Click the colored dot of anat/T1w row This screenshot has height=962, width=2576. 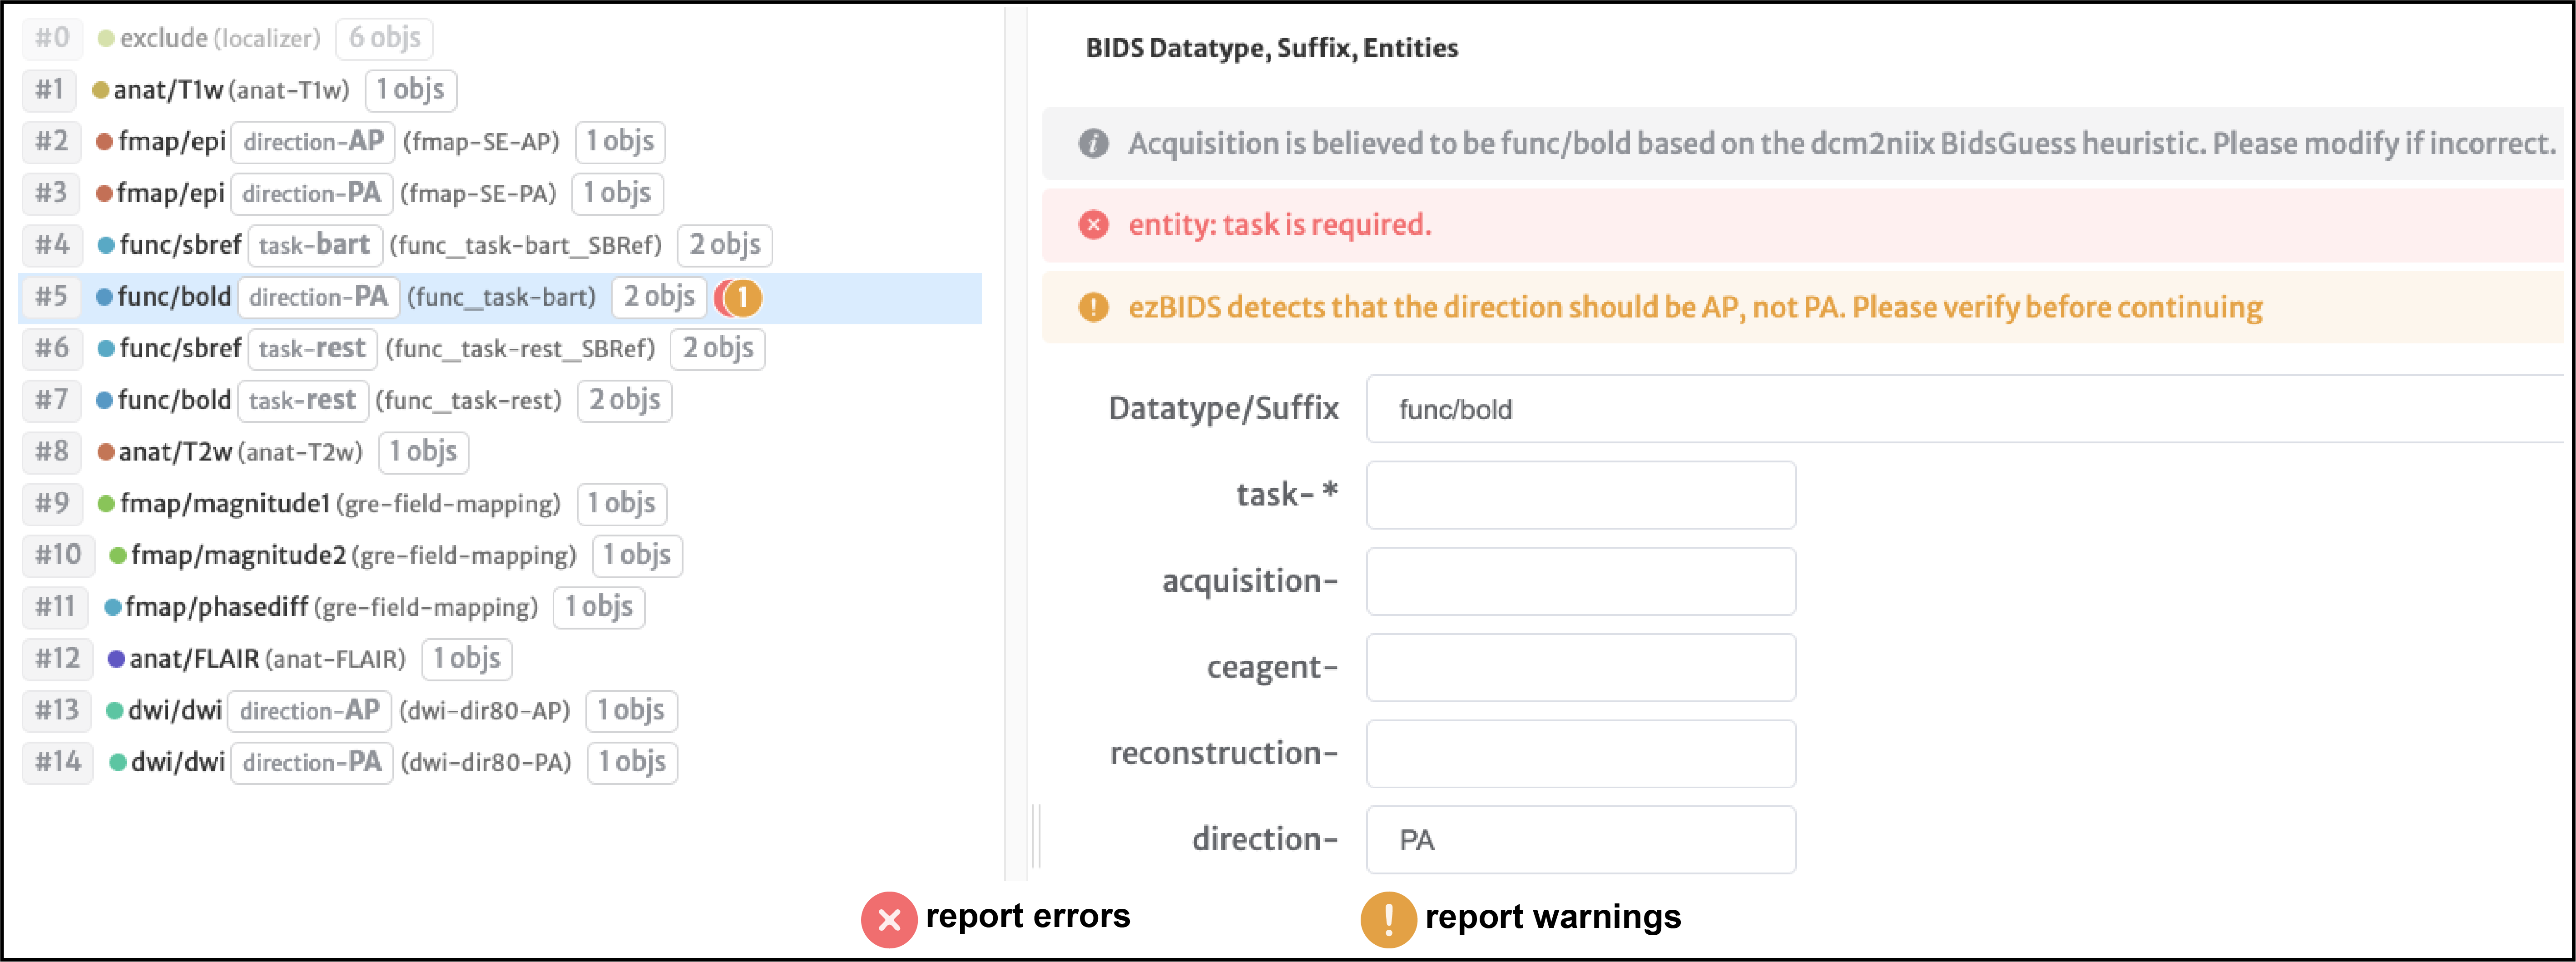coord(100,90)
